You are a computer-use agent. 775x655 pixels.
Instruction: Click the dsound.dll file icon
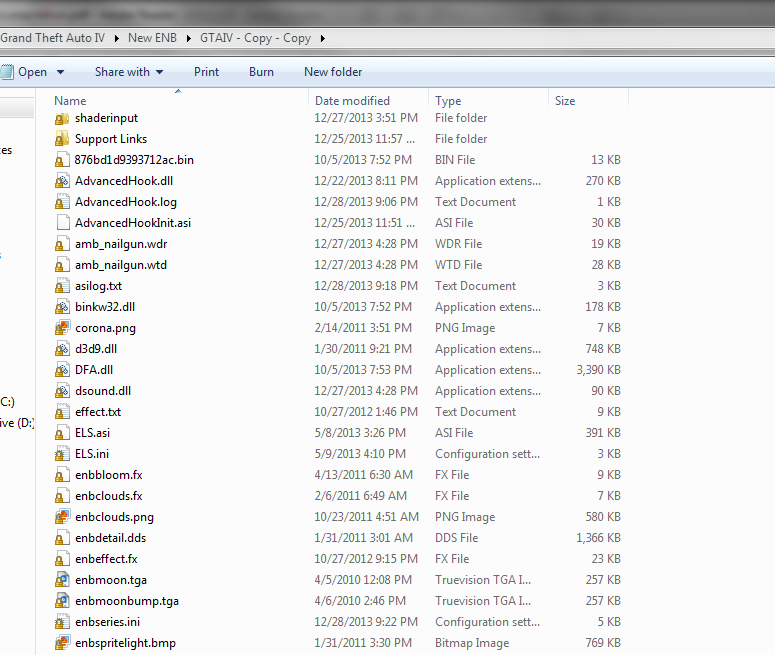pyautogui.click(x=62, y=391)
